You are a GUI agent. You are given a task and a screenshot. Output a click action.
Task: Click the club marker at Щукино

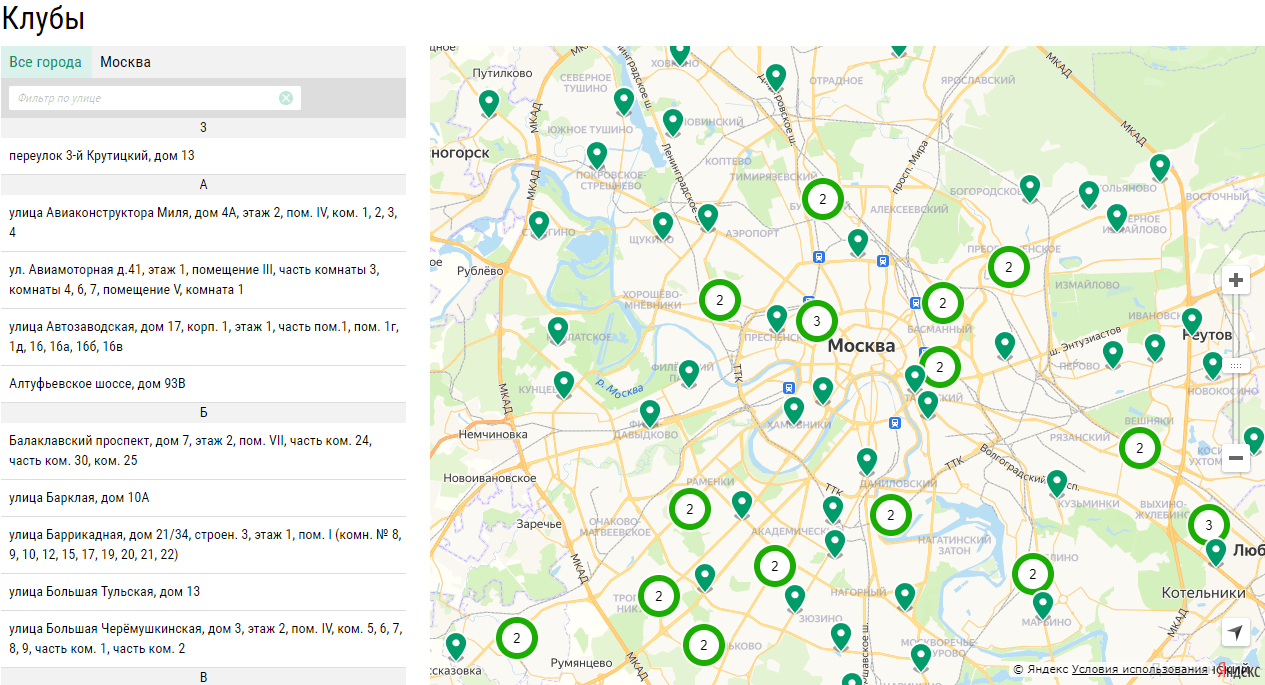coord(663,226)
